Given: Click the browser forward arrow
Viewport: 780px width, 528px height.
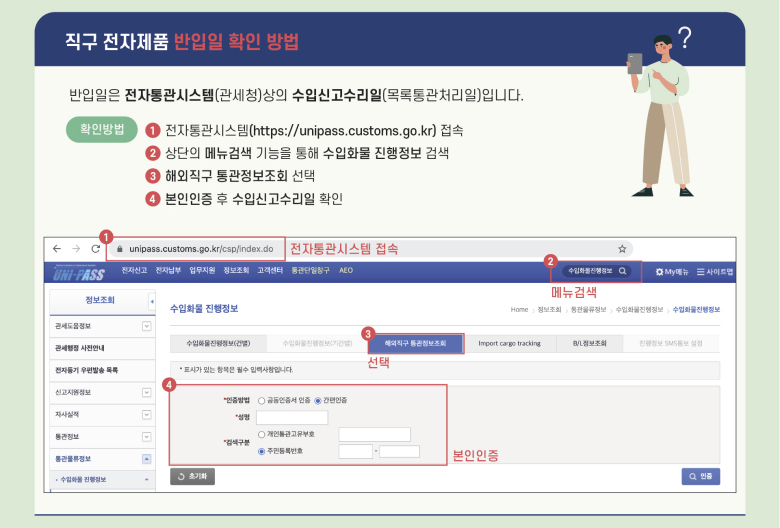Looking at the screenshot, I should click(x=76, y=248).
